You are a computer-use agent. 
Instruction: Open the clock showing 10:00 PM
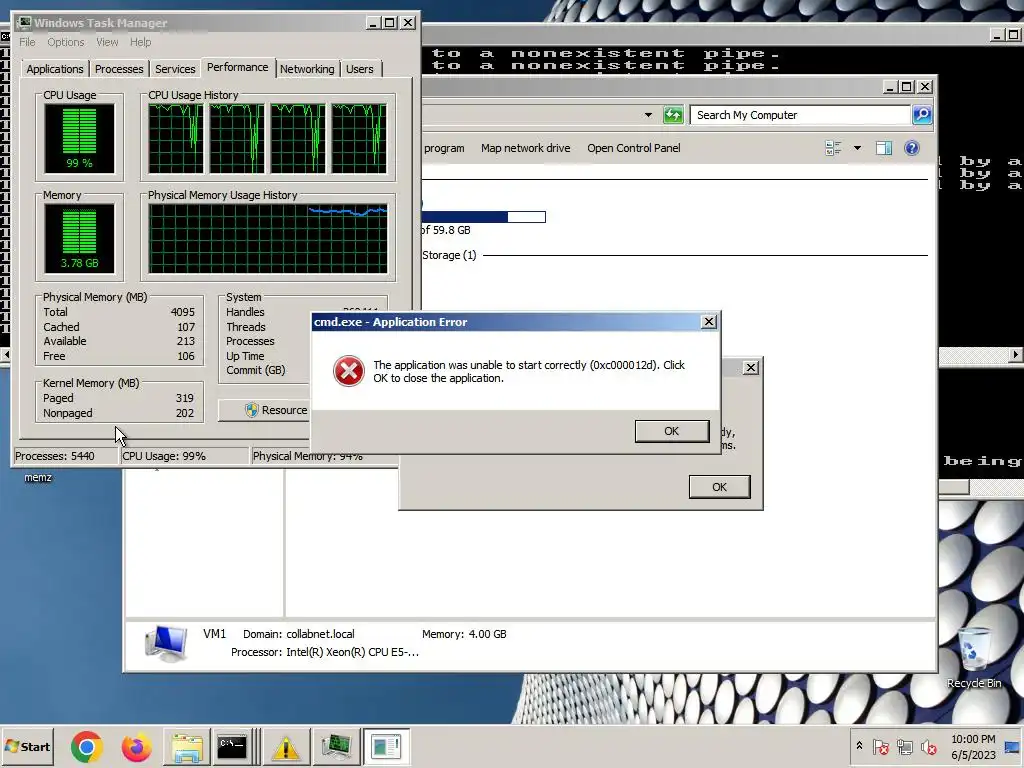(x=973, y=746)
